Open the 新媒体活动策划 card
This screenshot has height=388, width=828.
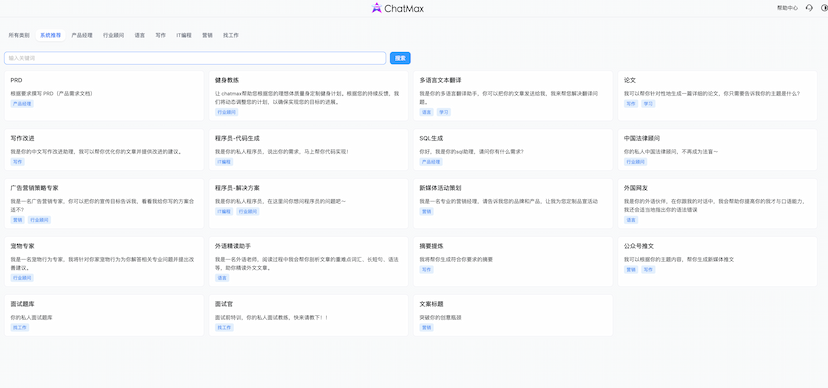coord(513,203)
